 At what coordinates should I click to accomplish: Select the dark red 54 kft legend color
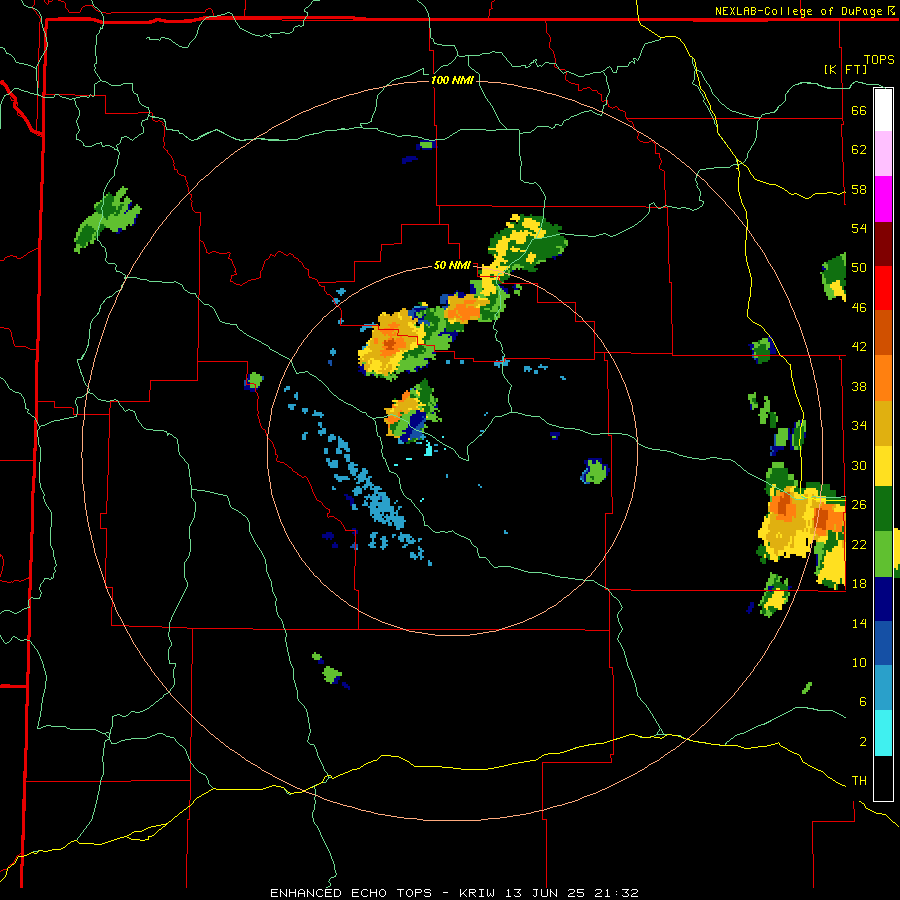883,243
